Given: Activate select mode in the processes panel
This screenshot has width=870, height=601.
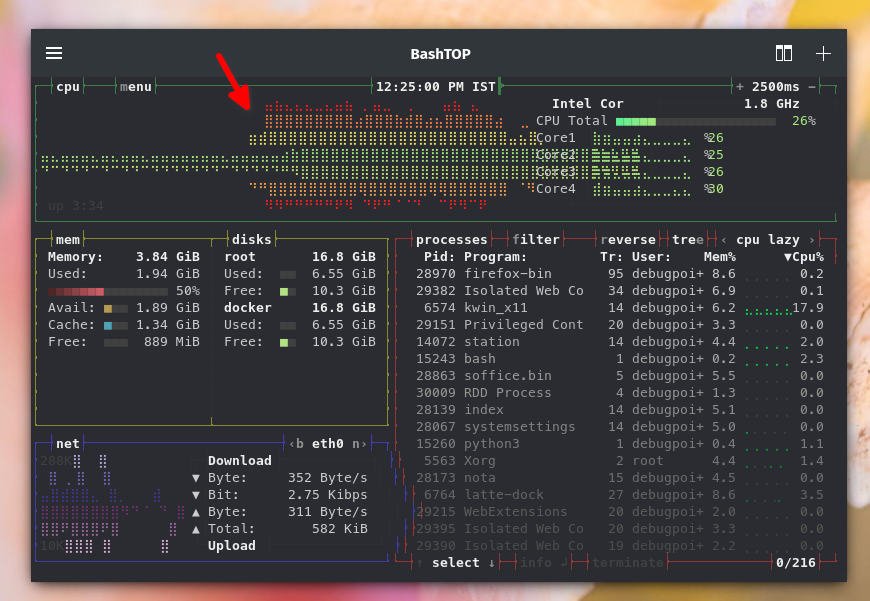Looking at the screenshot, I should pyautogui.click(x=455, y=562).
